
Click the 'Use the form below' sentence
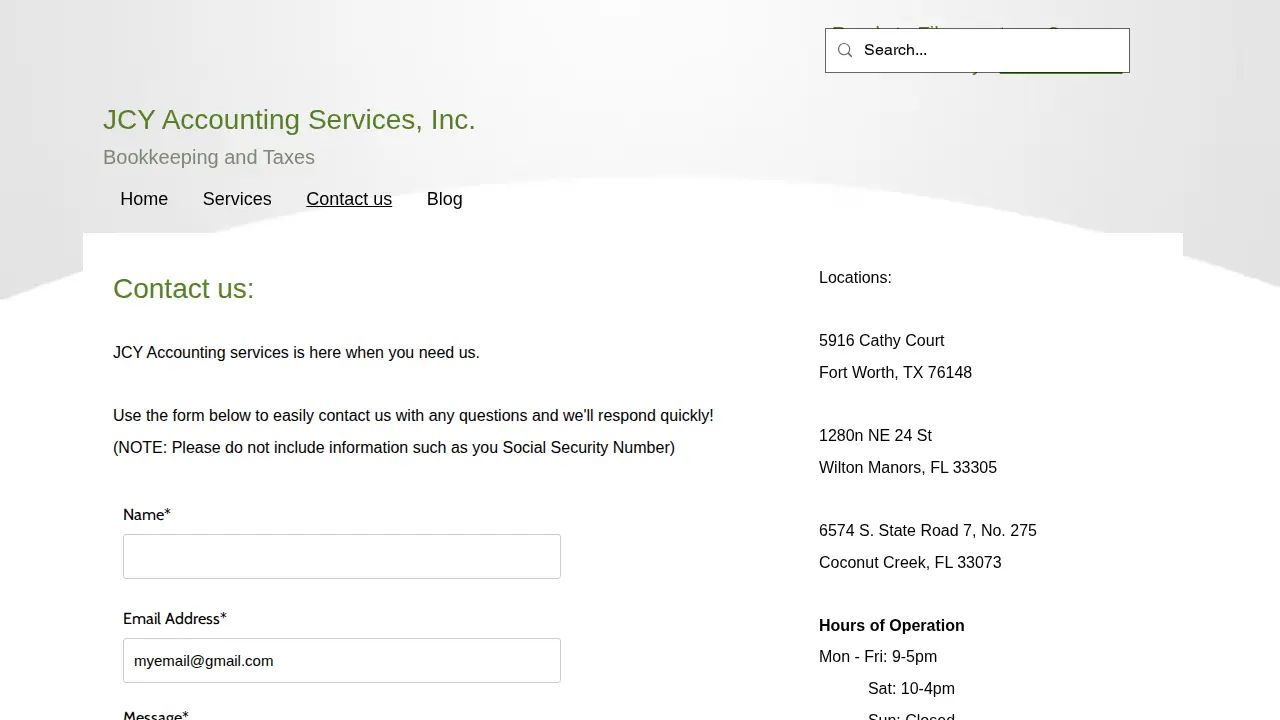(413, 416)
